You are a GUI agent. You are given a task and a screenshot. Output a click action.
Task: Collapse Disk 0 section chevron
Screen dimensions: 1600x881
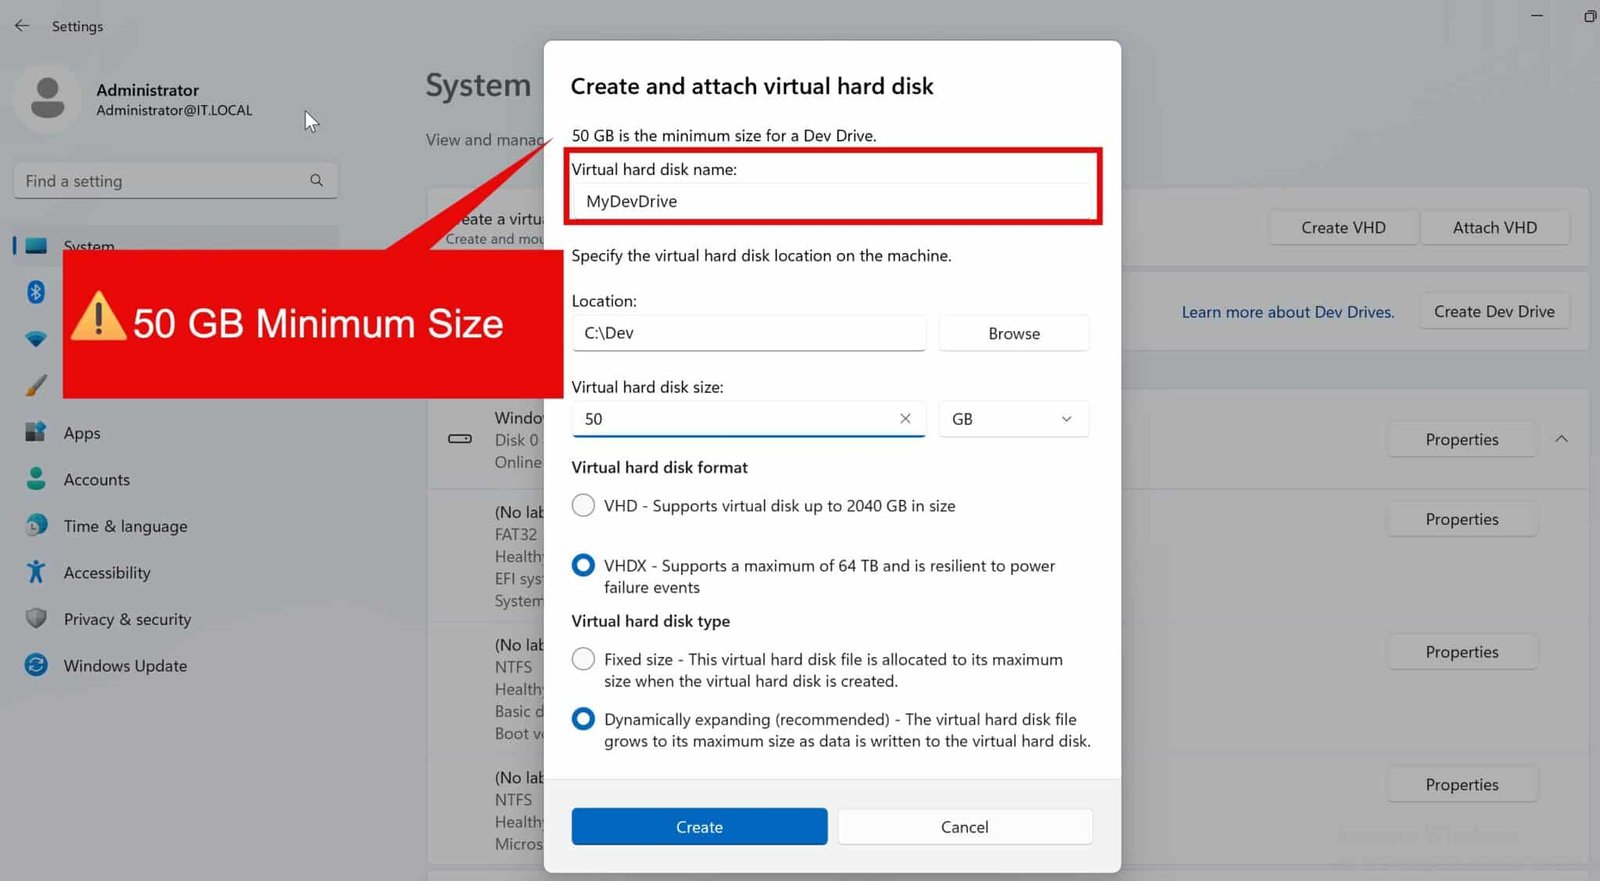tap(1561, 439)
